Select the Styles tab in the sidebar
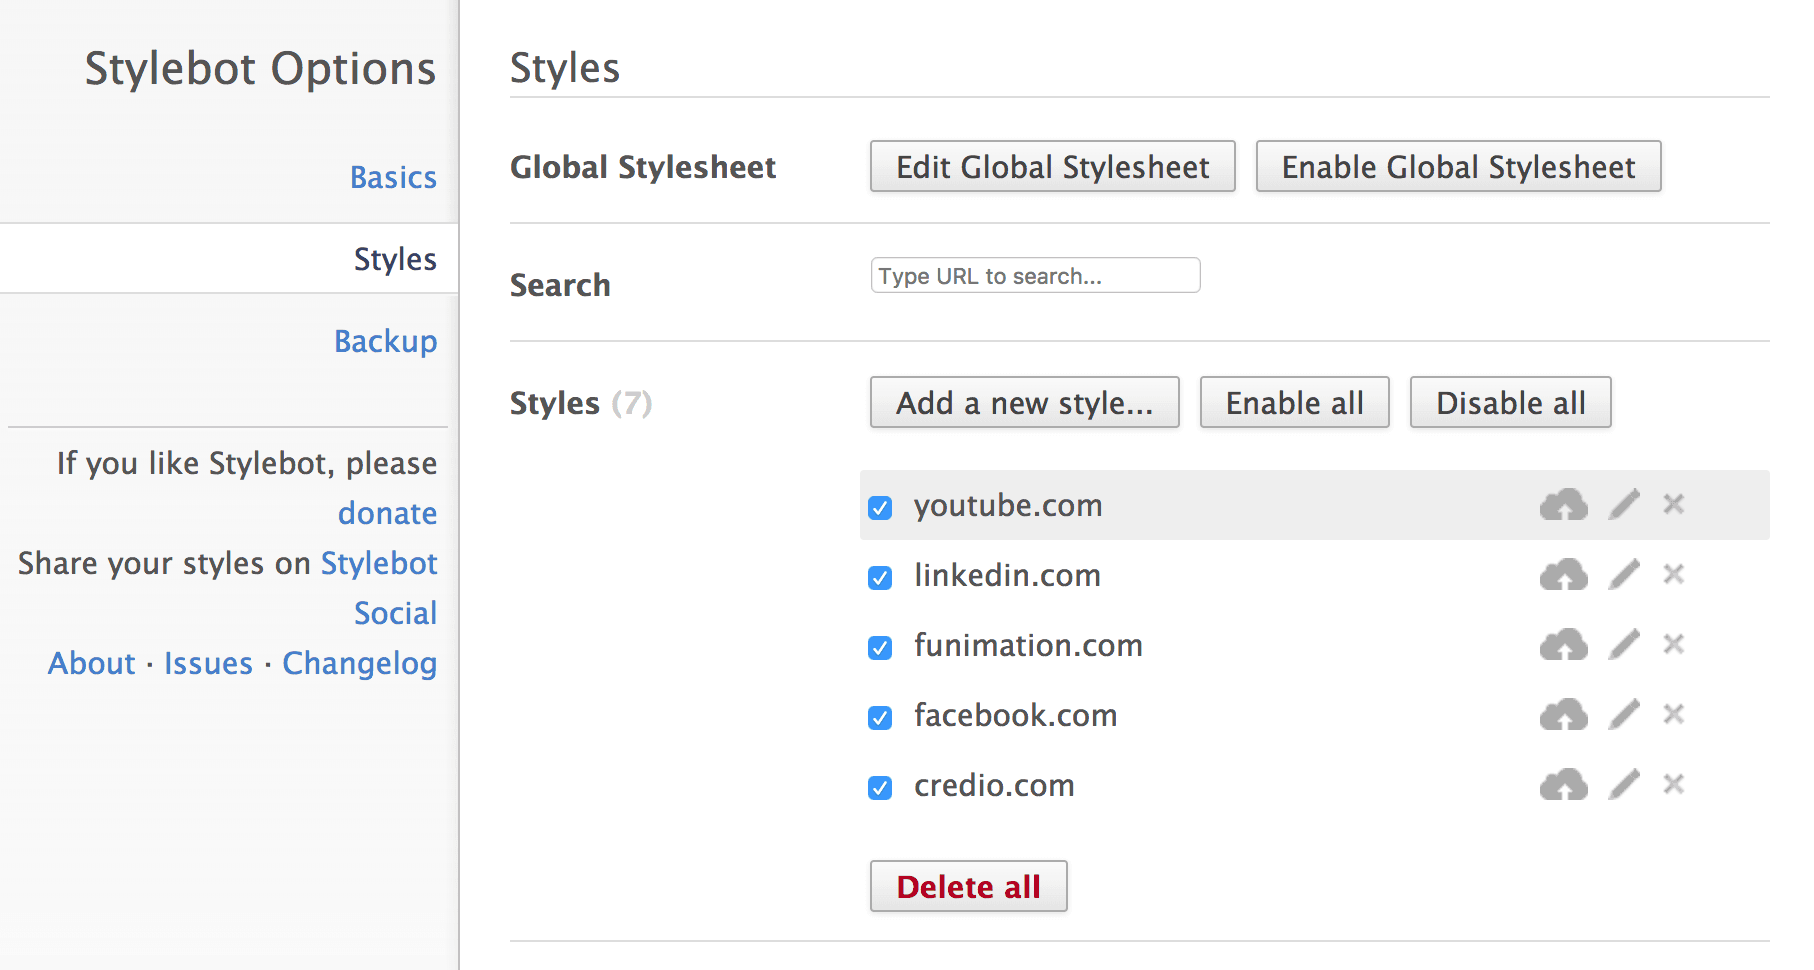This screenshot has height=970, width=1814. tap(395, 259)
